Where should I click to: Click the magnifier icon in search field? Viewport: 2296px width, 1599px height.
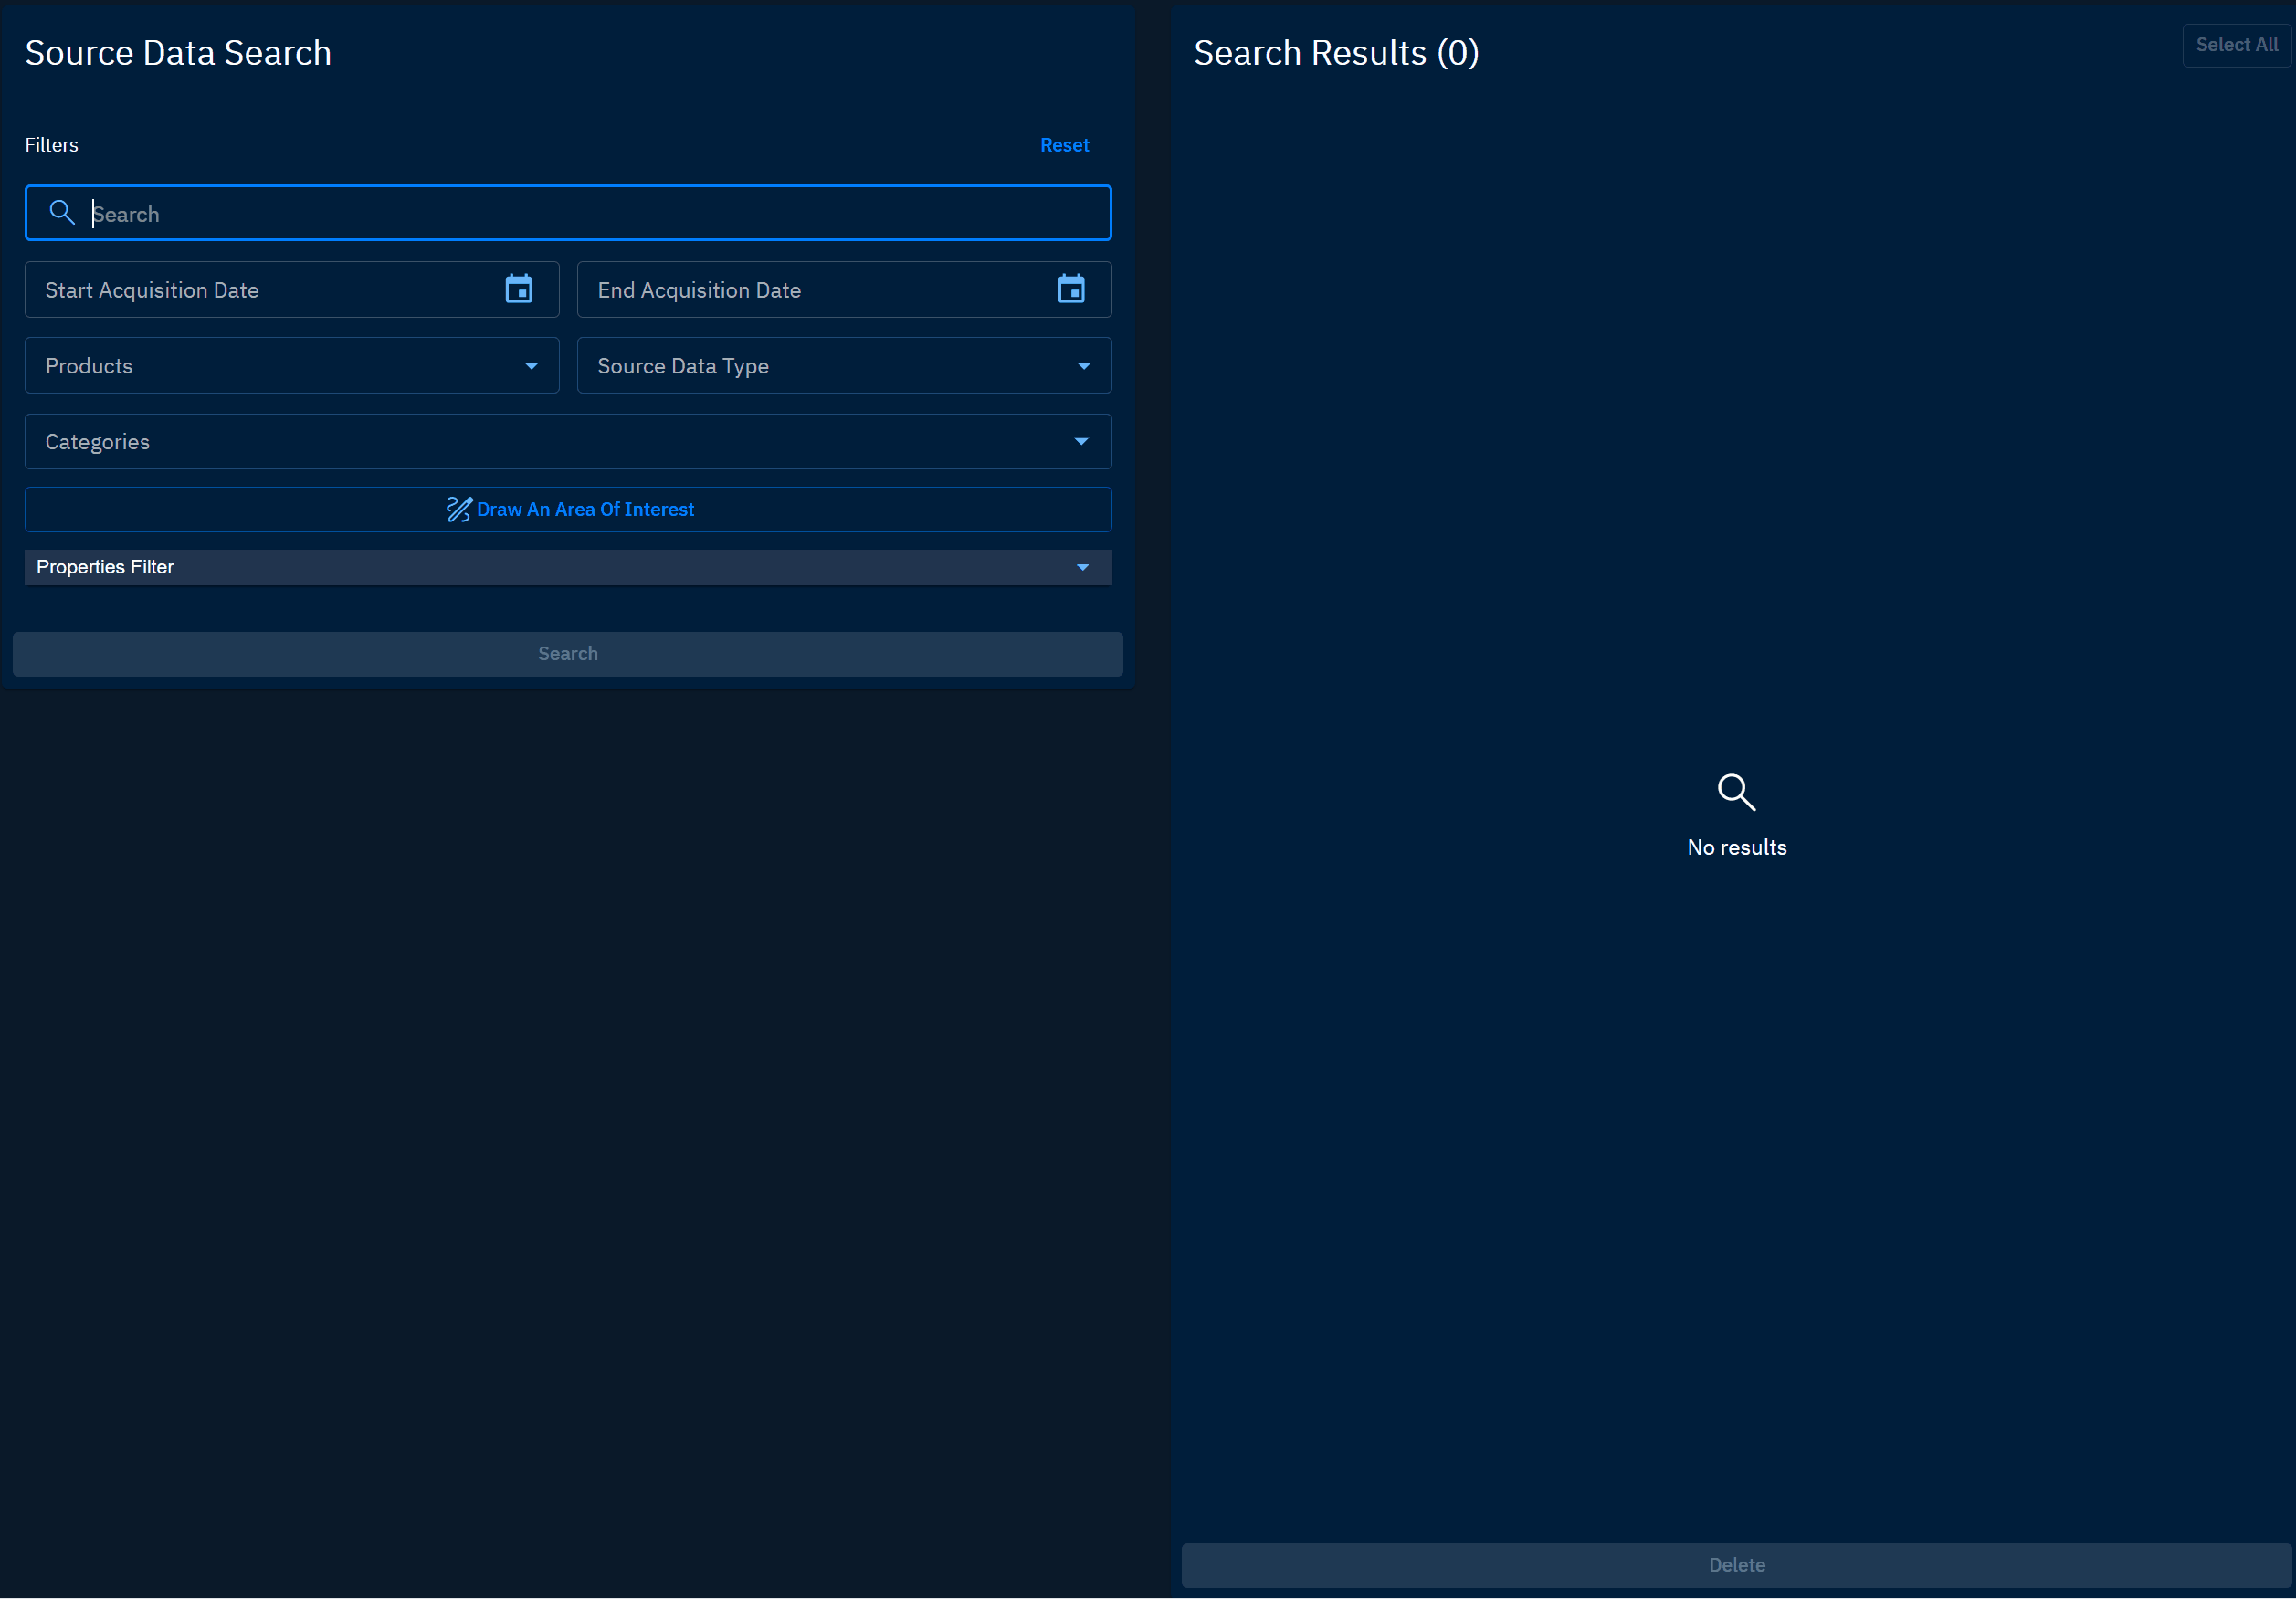pyautogui.click(x=62, y=213)
